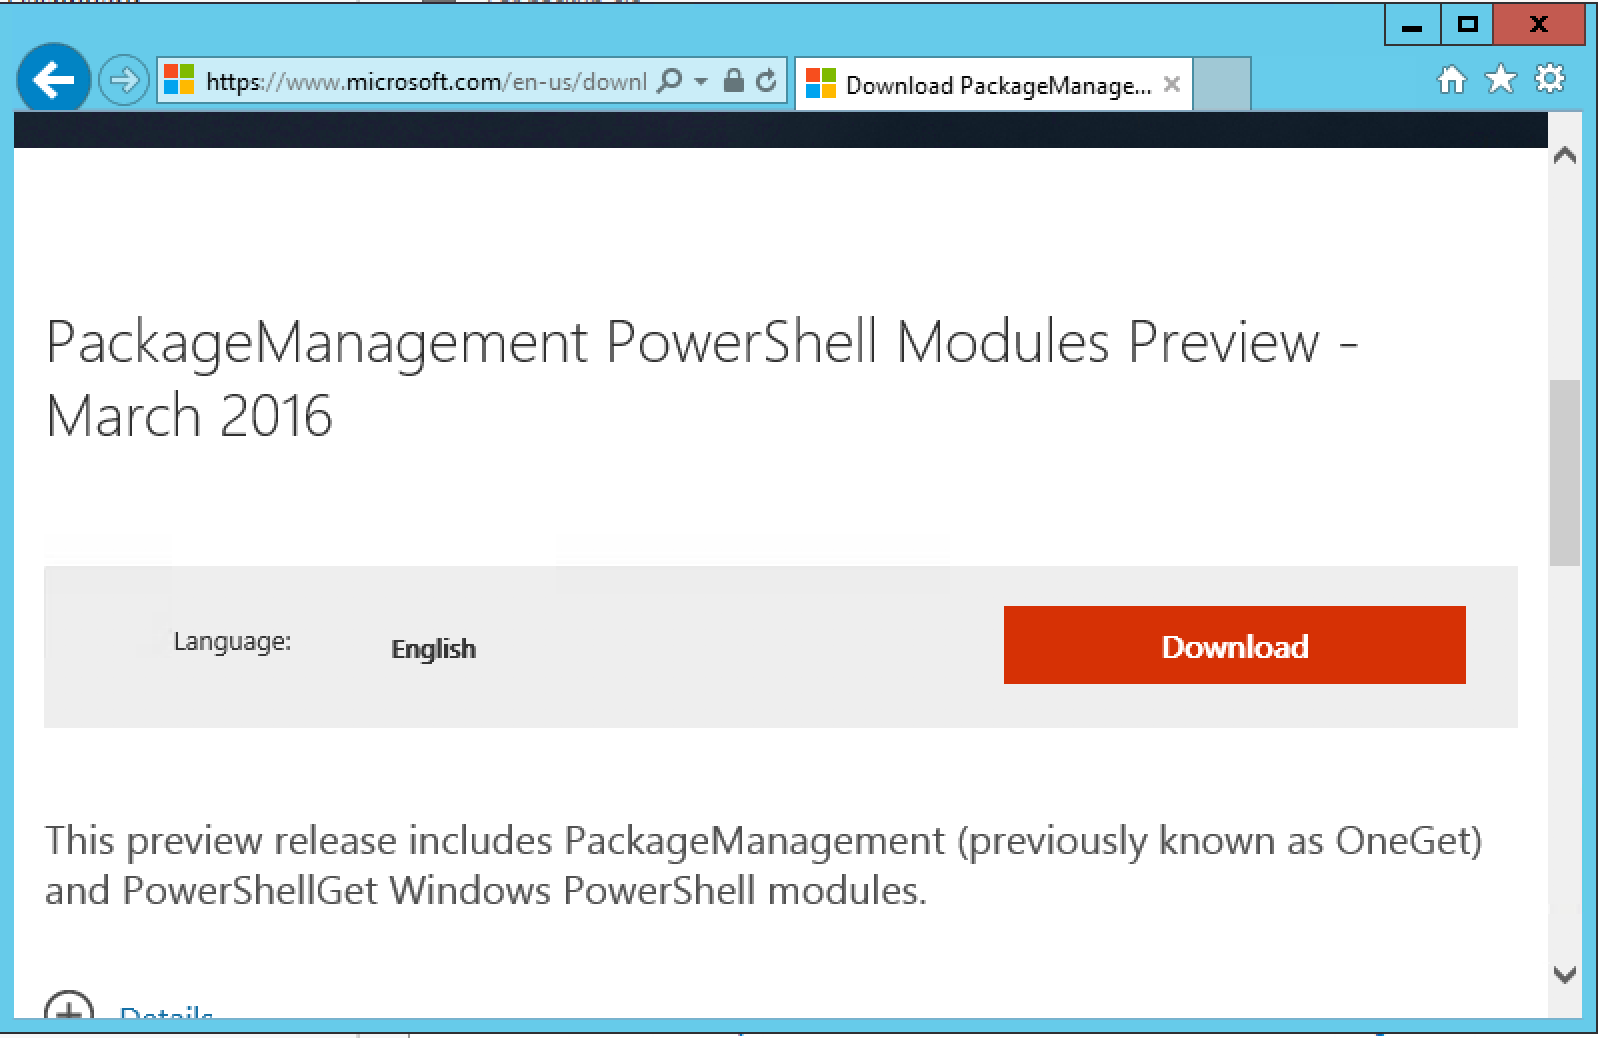
Task: View the security lock icon report
Action: tap(734, 80)
